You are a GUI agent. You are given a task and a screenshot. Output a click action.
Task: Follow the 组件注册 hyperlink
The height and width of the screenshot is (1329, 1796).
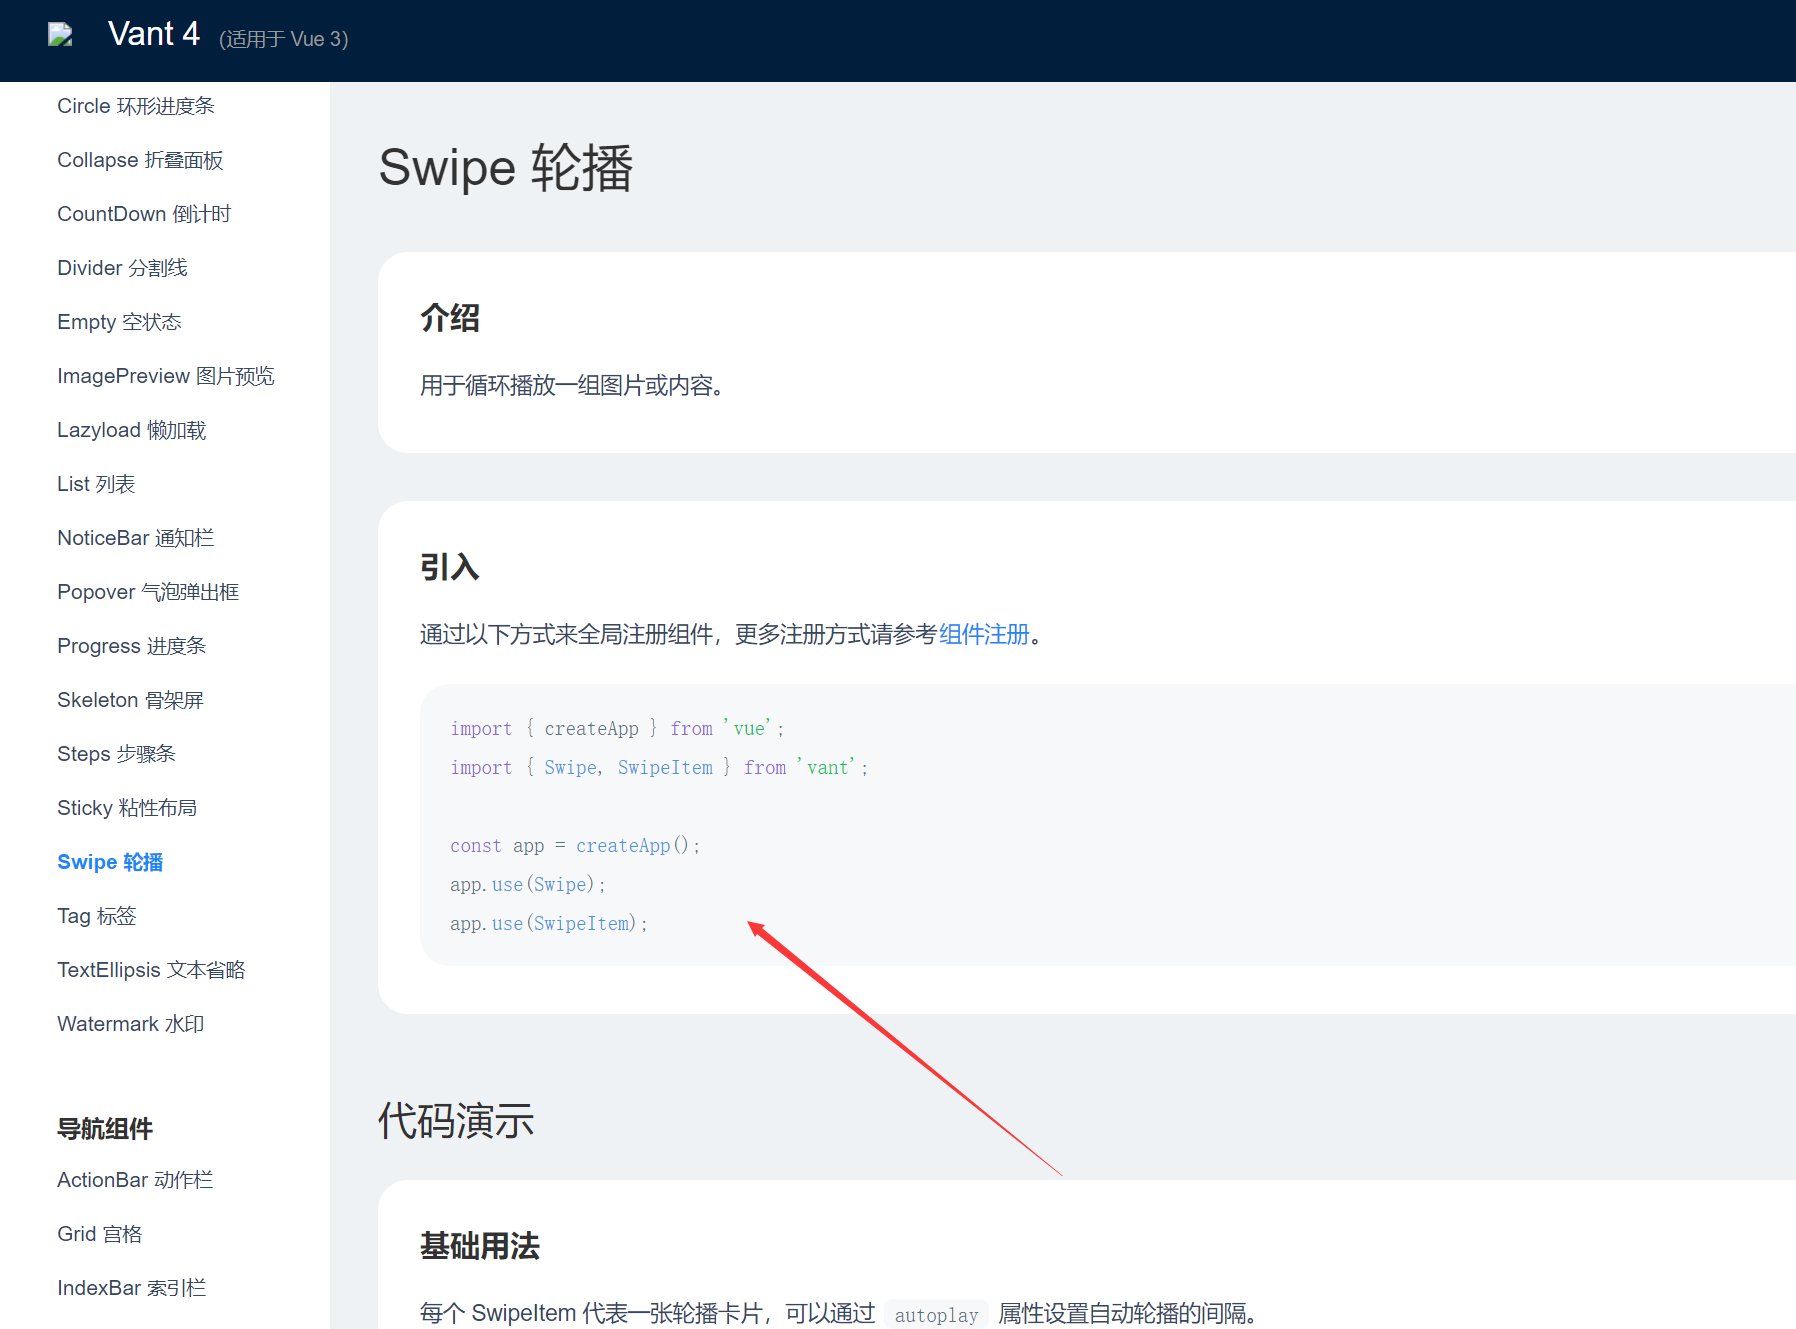tap(984, 635)
